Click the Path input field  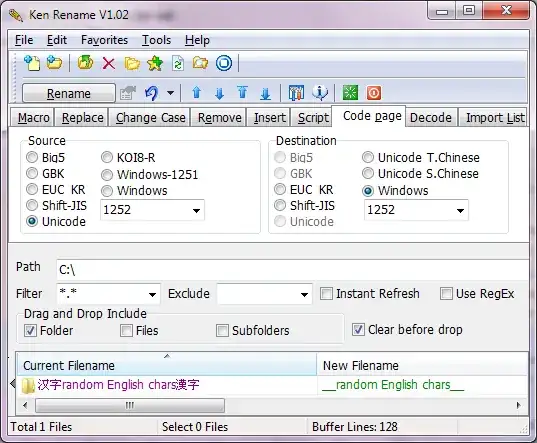pos(293,270)
